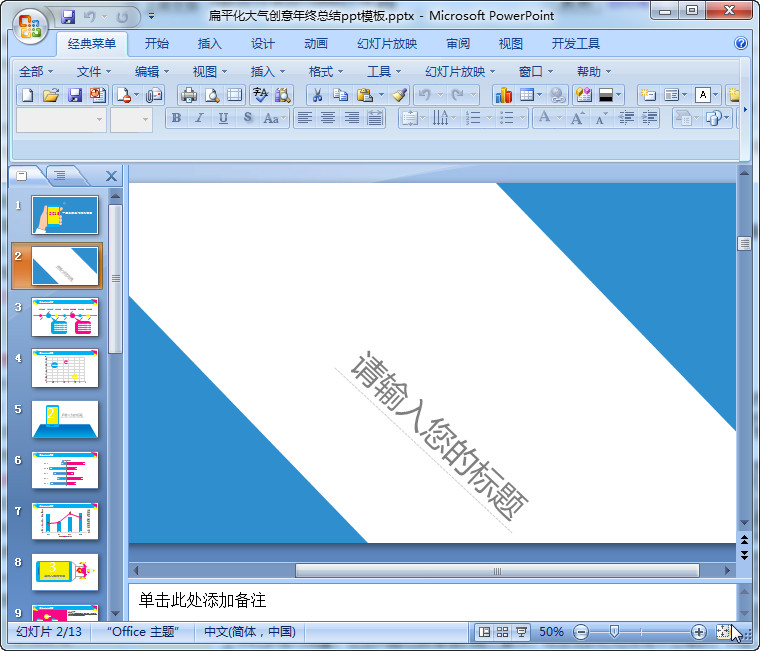760x651 pixels.
Task: Click thumbnail pane vertical scrollbar
Action: click(x=115, y=278)
